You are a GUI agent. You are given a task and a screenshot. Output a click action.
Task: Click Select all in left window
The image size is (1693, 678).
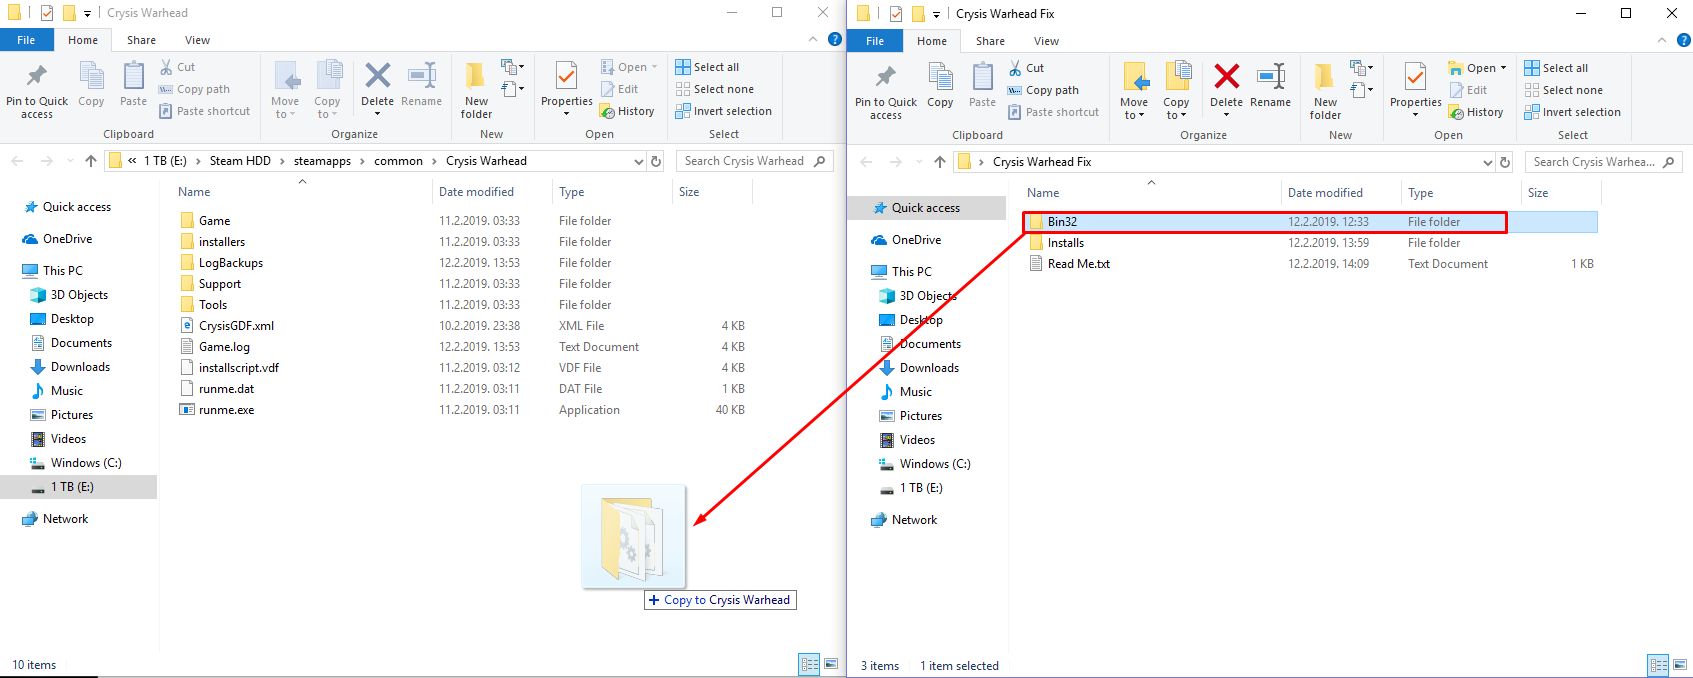coord(708,67)
